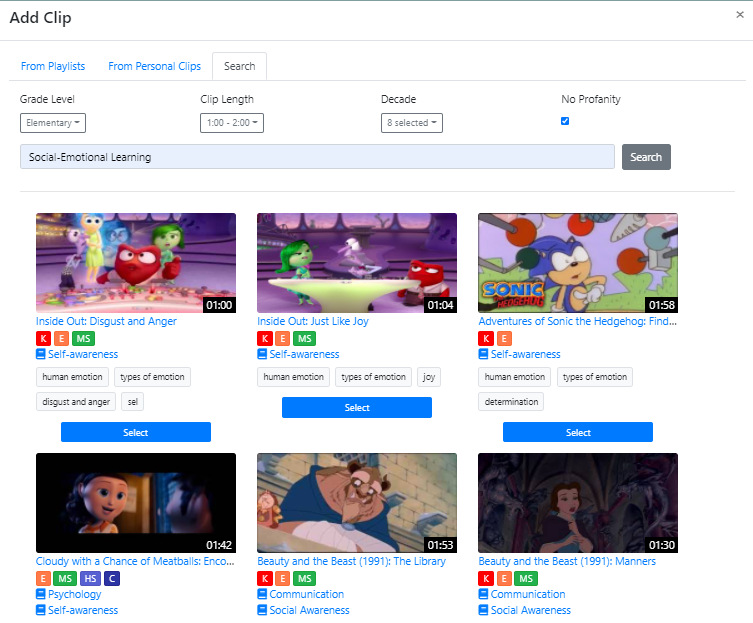Image resolution: width=753 pixels, height=623 pixels.
Task: Switch to the From Personal Clips tab
Action: pyautogui.click(x=155, y=66)
